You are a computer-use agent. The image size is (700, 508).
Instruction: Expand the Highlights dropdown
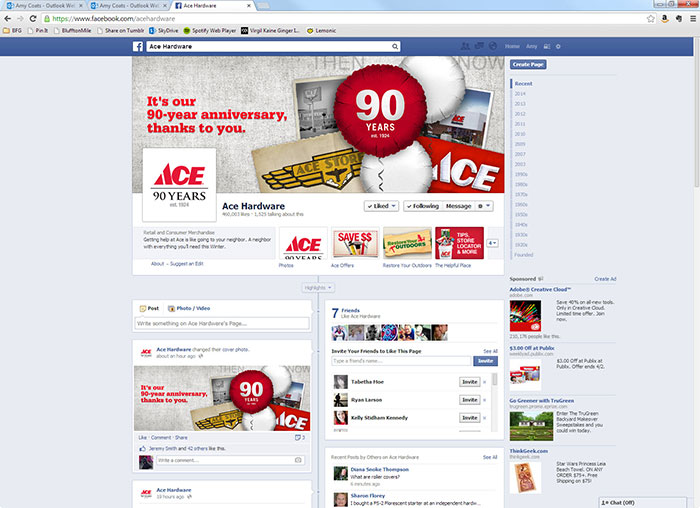[318, 288]
